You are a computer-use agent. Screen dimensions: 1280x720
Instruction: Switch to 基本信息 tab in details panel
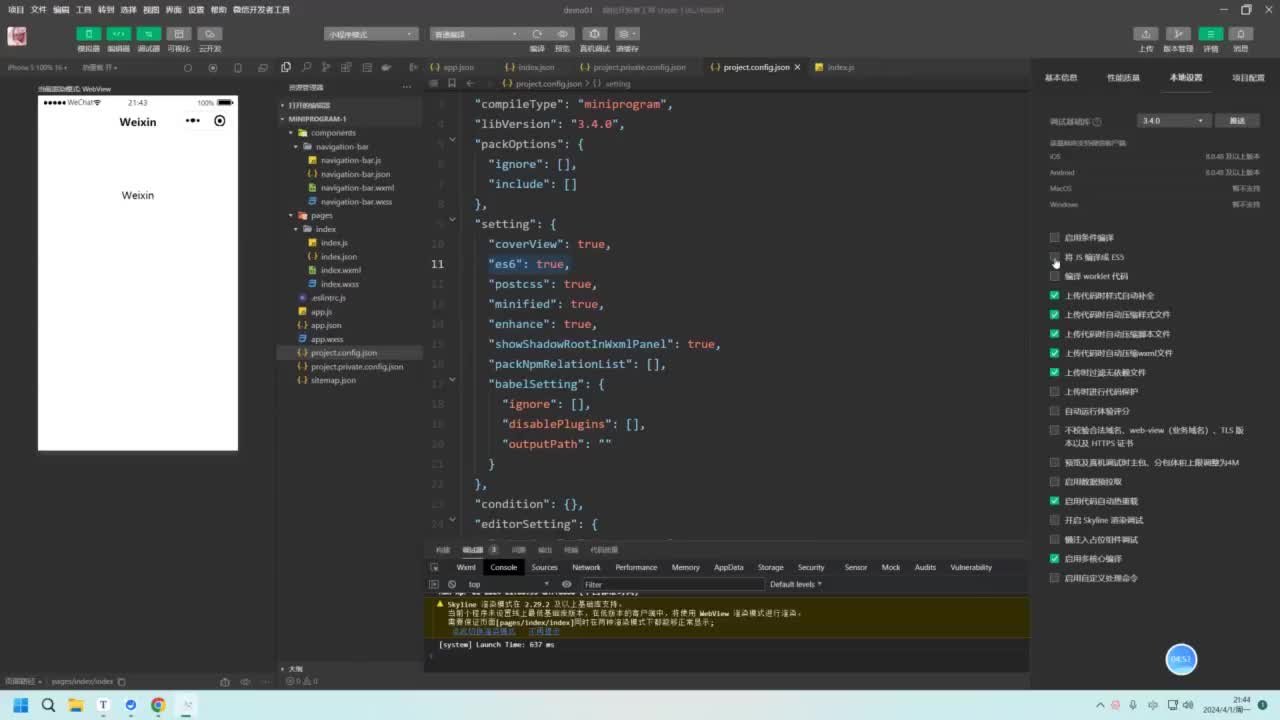click(x=1061, y=77)
